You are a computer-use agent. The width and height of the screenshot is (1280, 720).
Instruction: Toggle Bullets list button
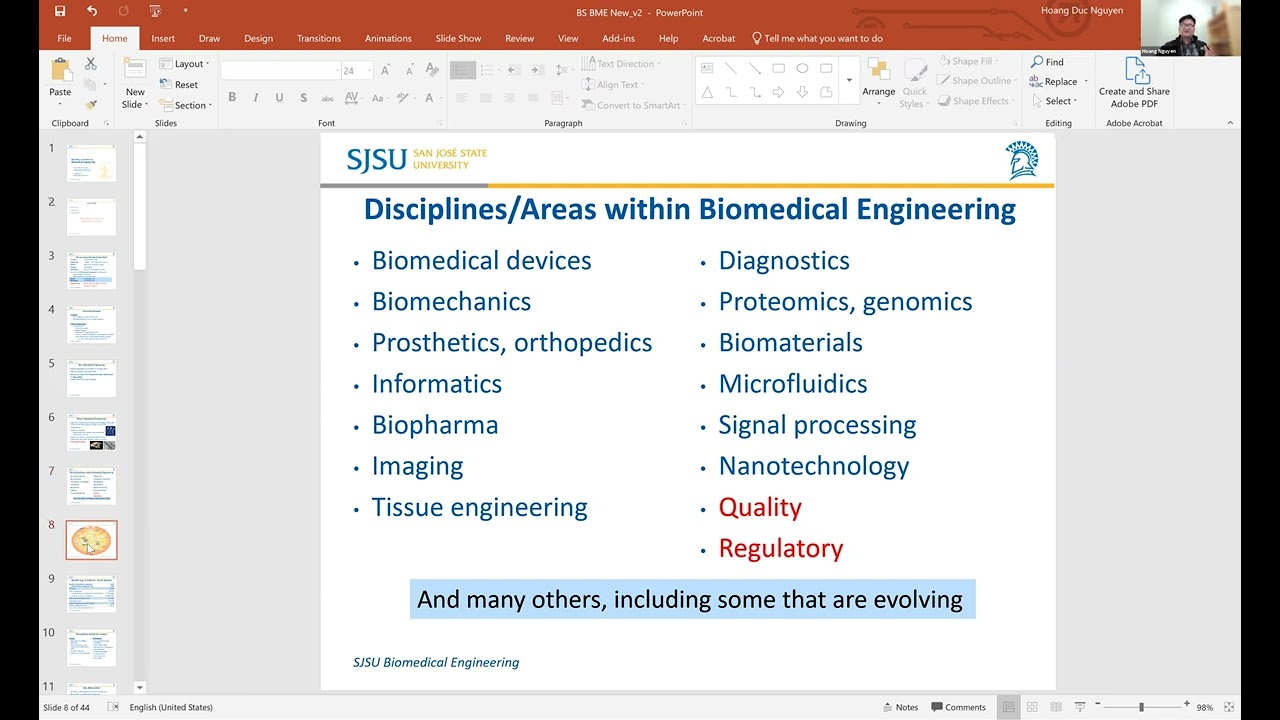tap(462, 70)
